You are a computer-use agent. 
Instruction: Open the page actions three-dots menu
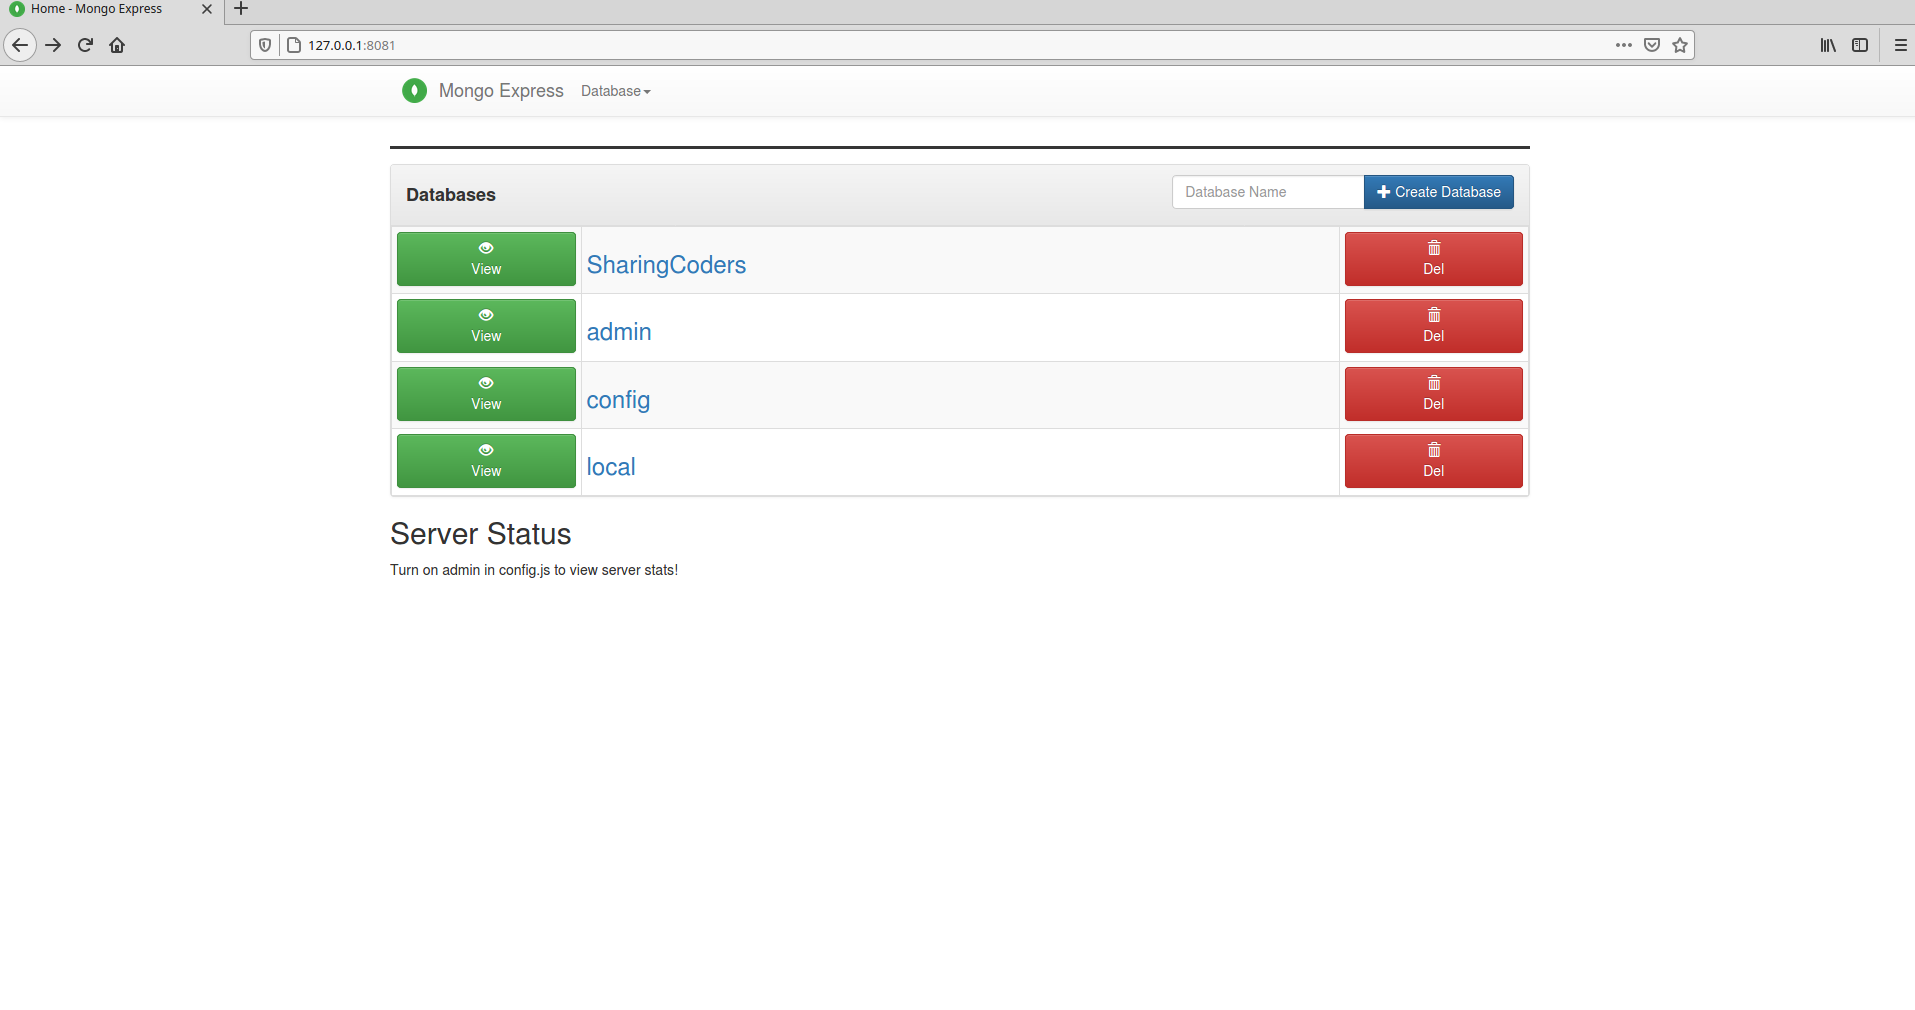1624,45
